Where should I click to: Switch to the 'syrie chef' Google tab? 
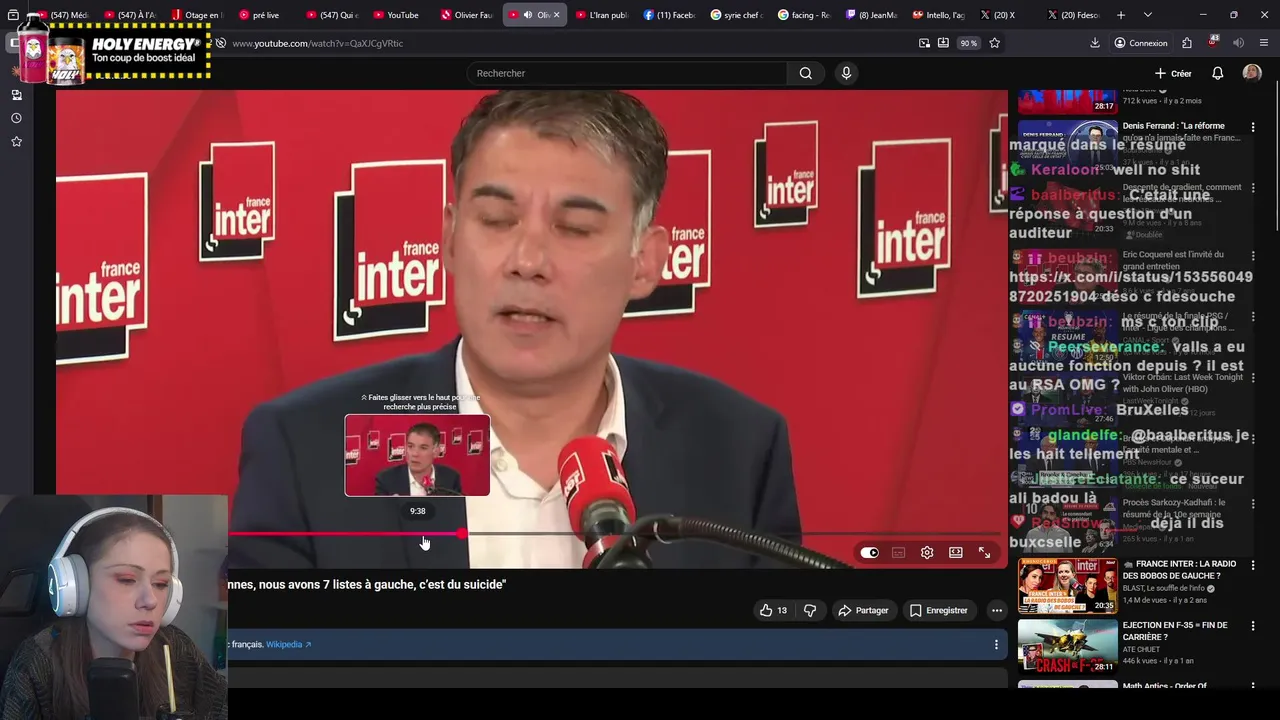[738, 15]
